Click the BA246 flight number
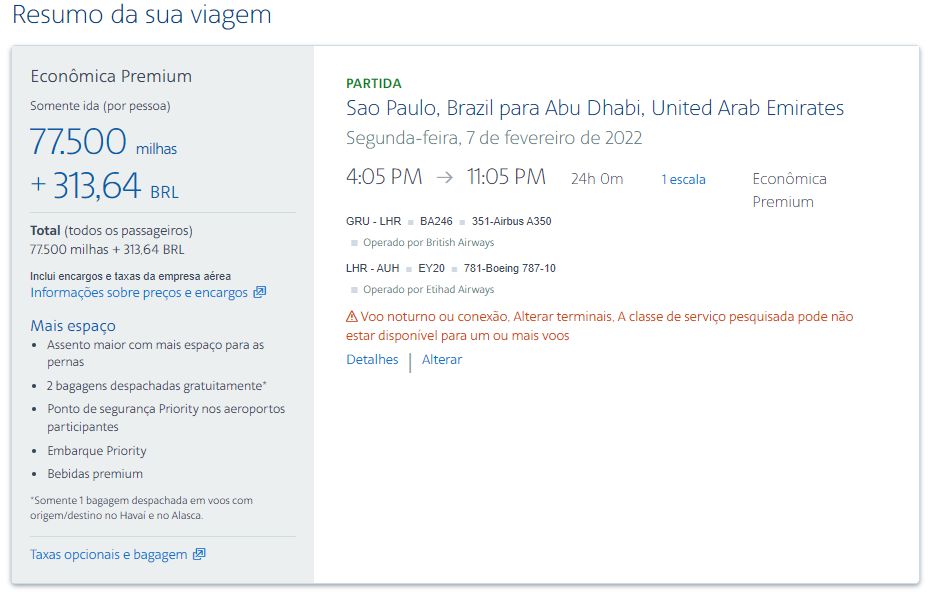This screenshot has width=930, height=592. 436,221
